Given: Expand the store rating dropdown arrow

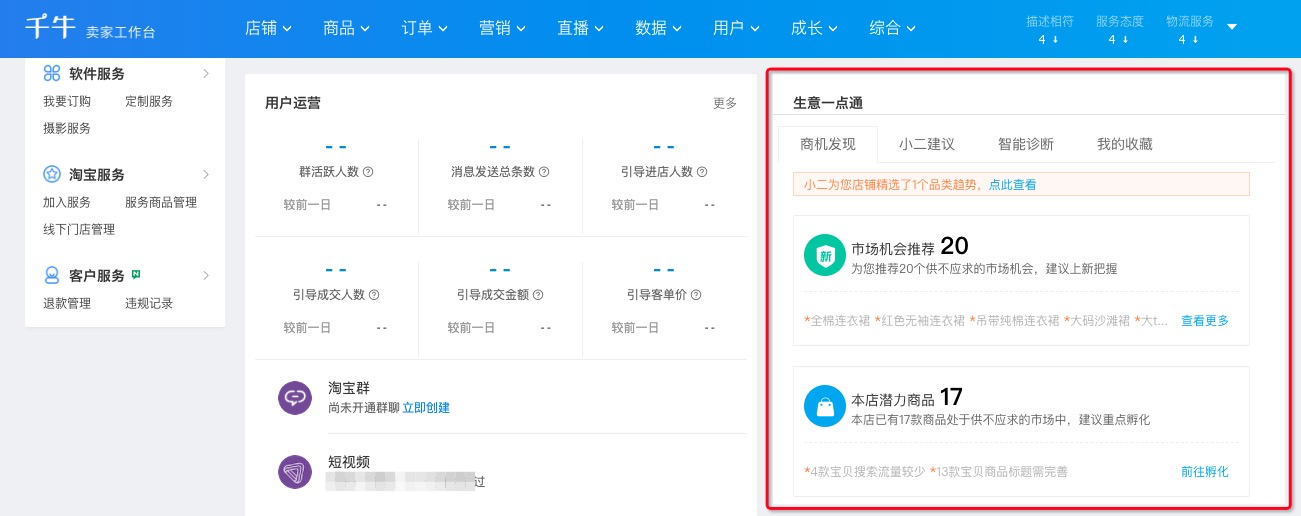Looking at the screenshot, I should 1232,27.
